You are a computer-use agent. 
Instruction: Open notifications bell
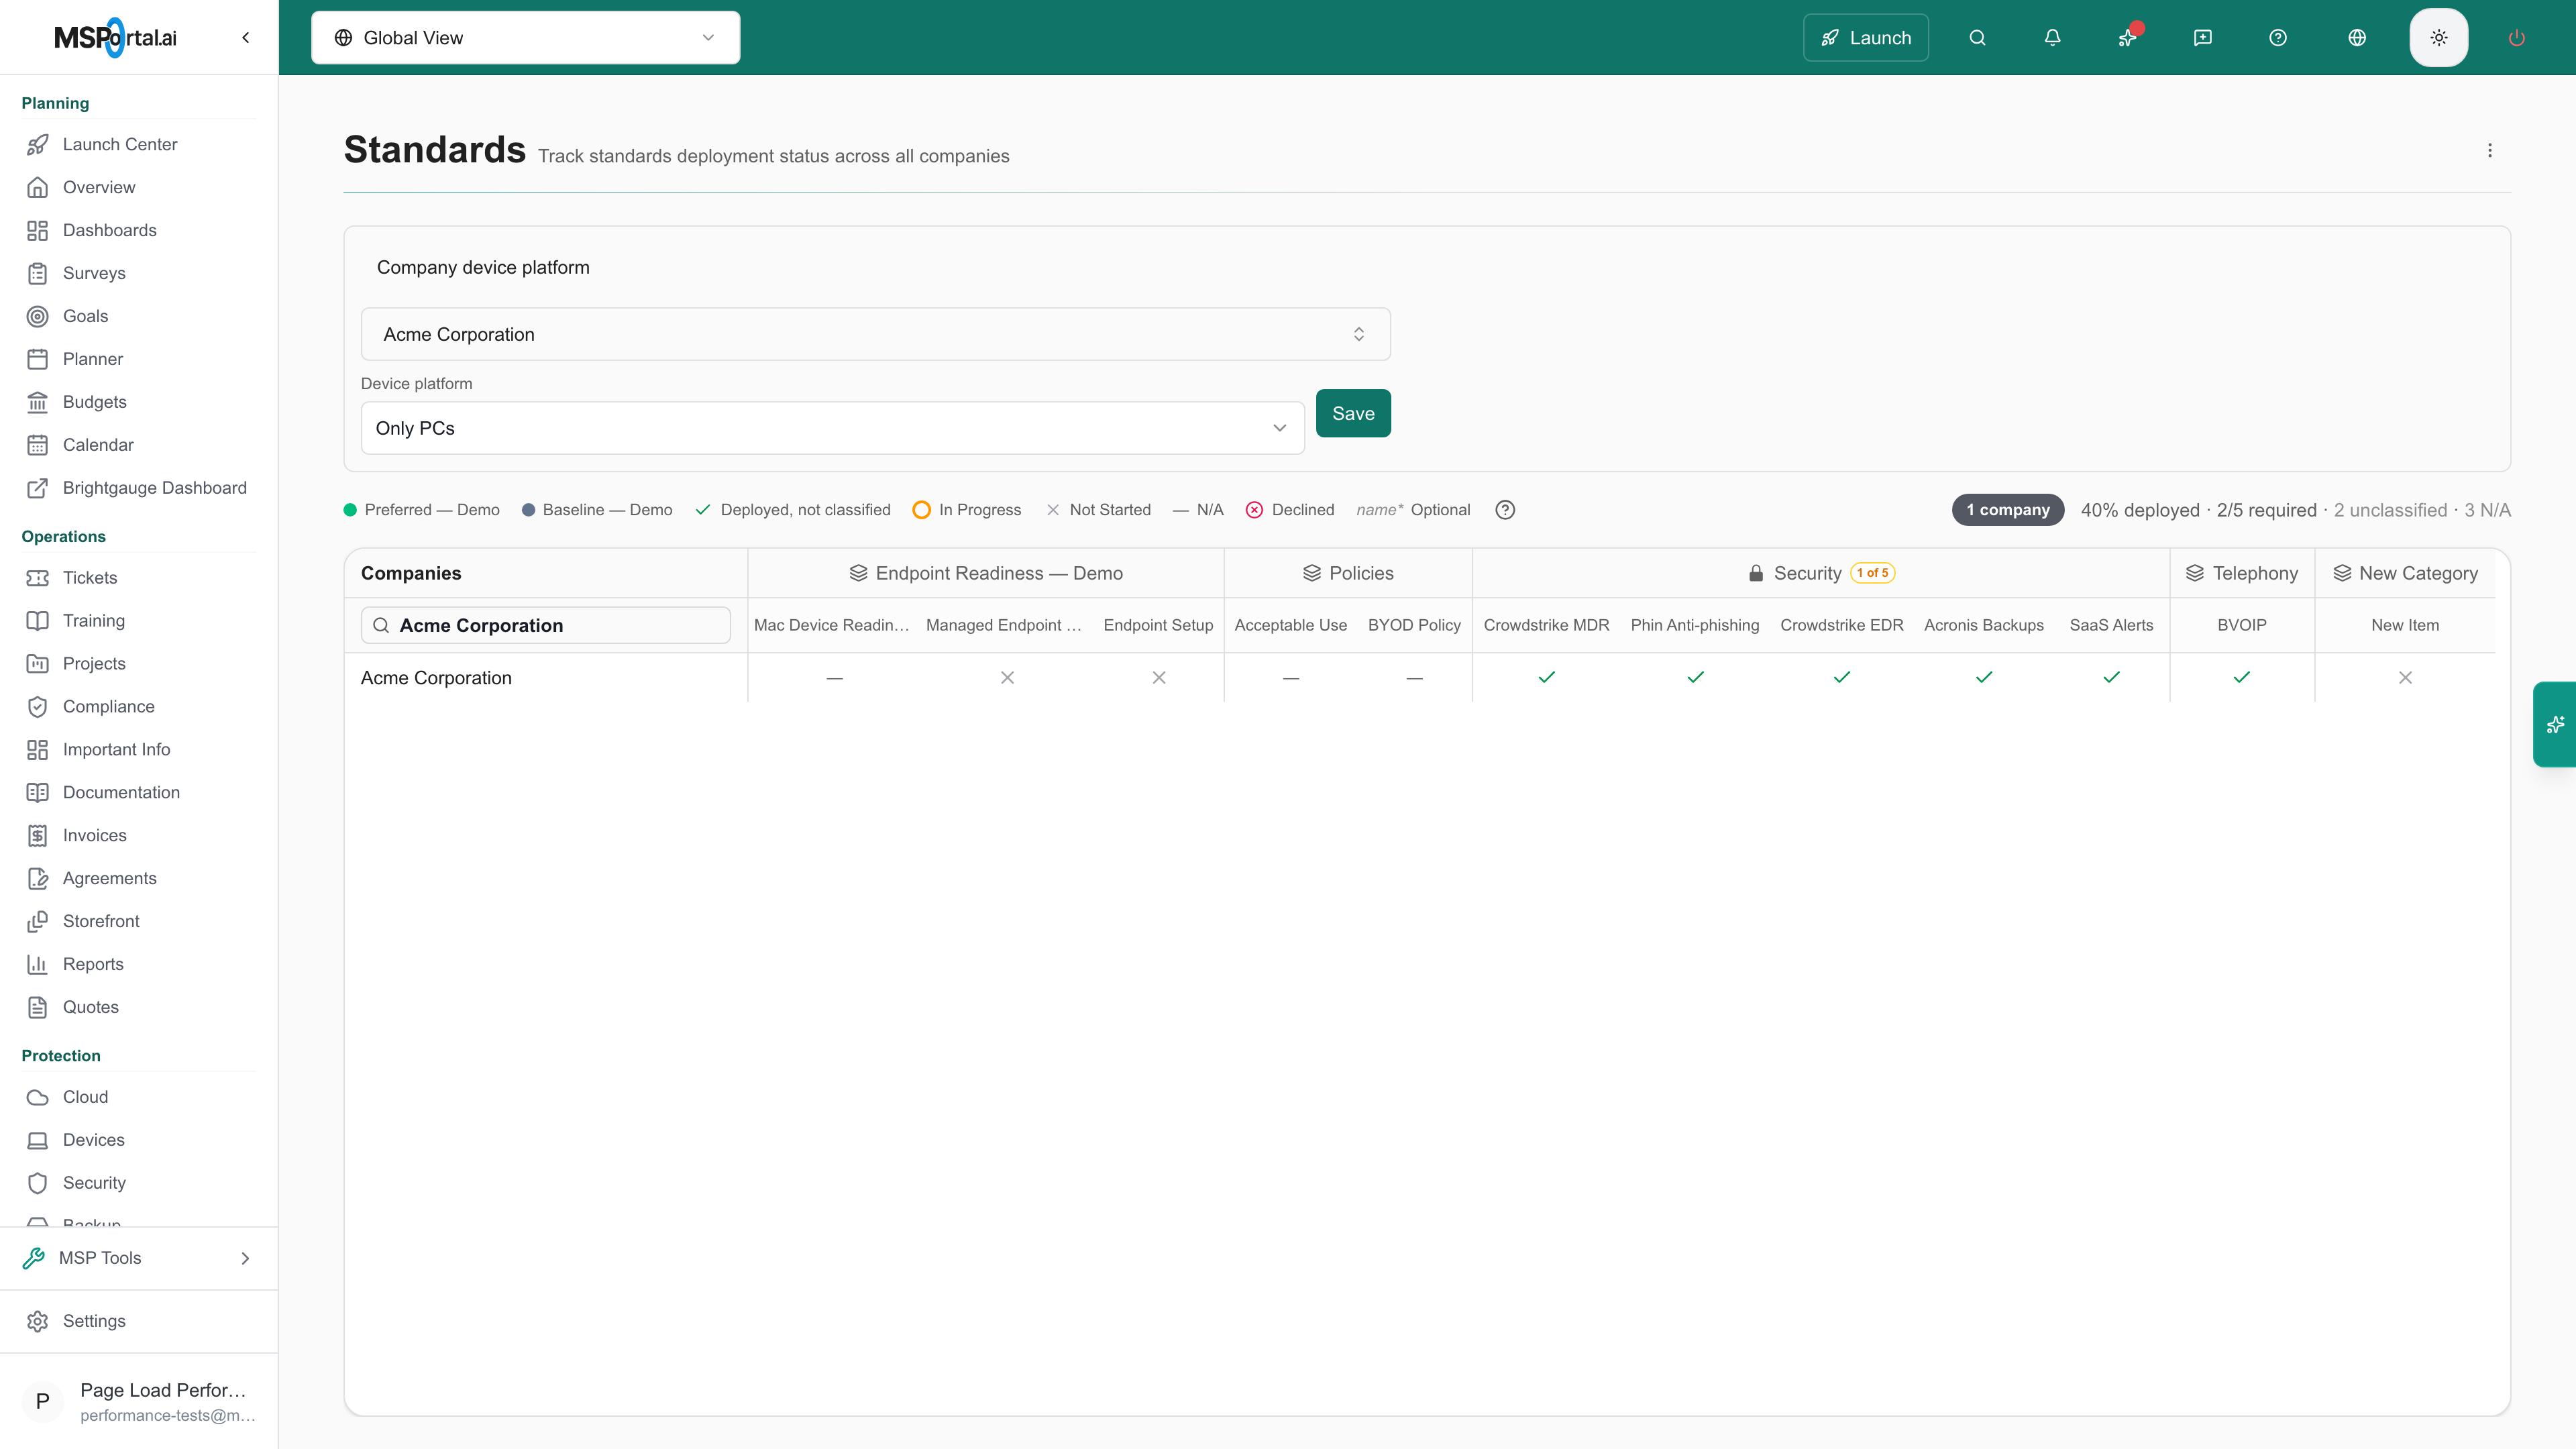pyautogui.click(x=2052, y=38)
